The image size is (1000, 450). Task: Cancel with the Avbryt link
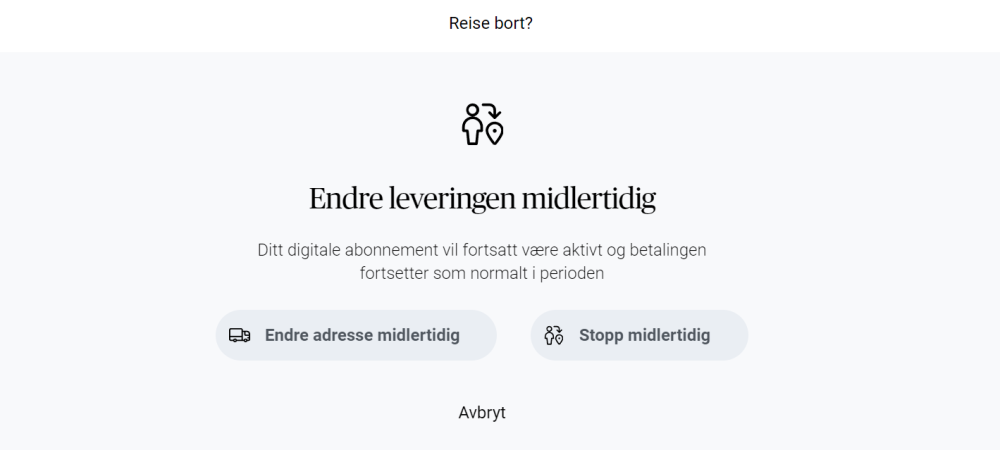pyautogui.click(x=482, y=412)
